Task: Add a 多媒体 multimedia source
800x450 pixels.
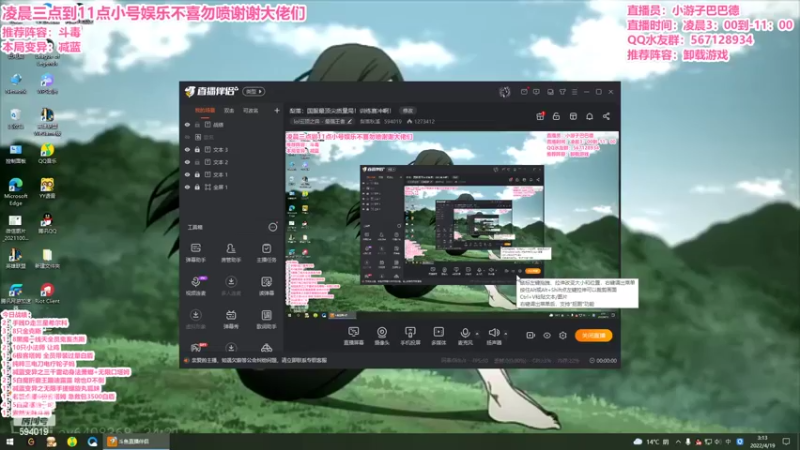Action: click(x=438, y=336)
